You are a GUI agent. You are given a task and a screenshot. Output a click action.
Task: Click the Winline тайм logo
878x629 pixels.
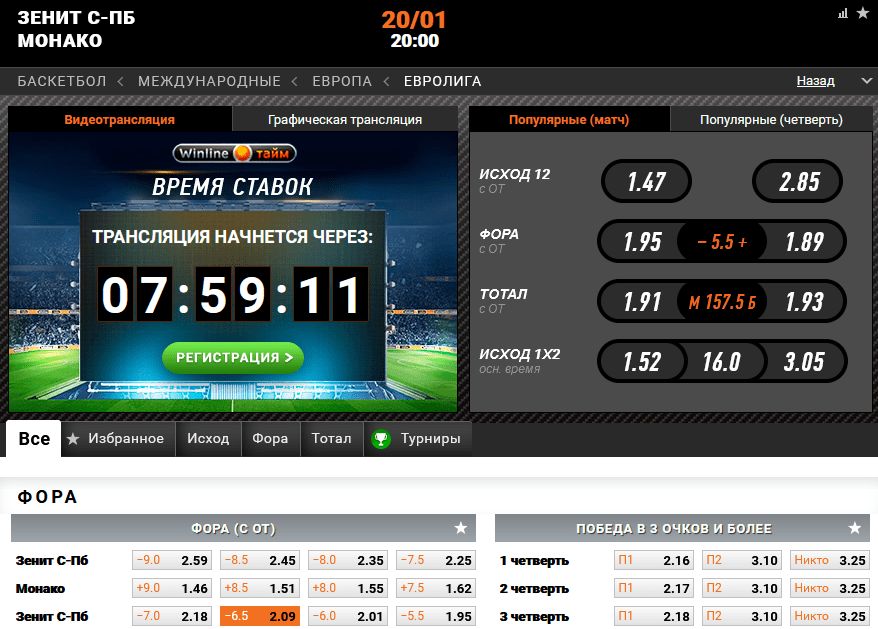[x=234, y=153]
